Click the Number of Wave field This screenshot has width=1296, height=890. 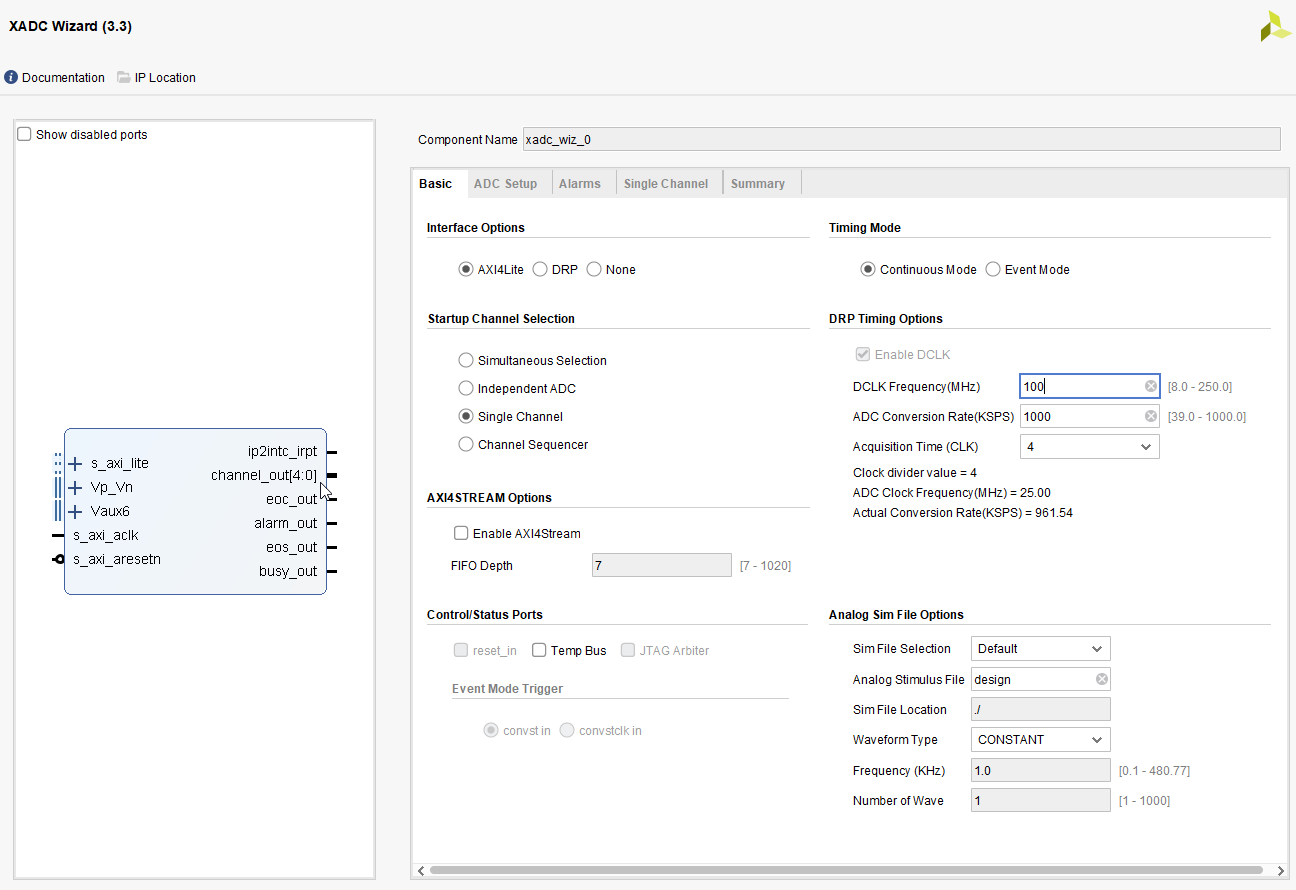pos(1041,800)
